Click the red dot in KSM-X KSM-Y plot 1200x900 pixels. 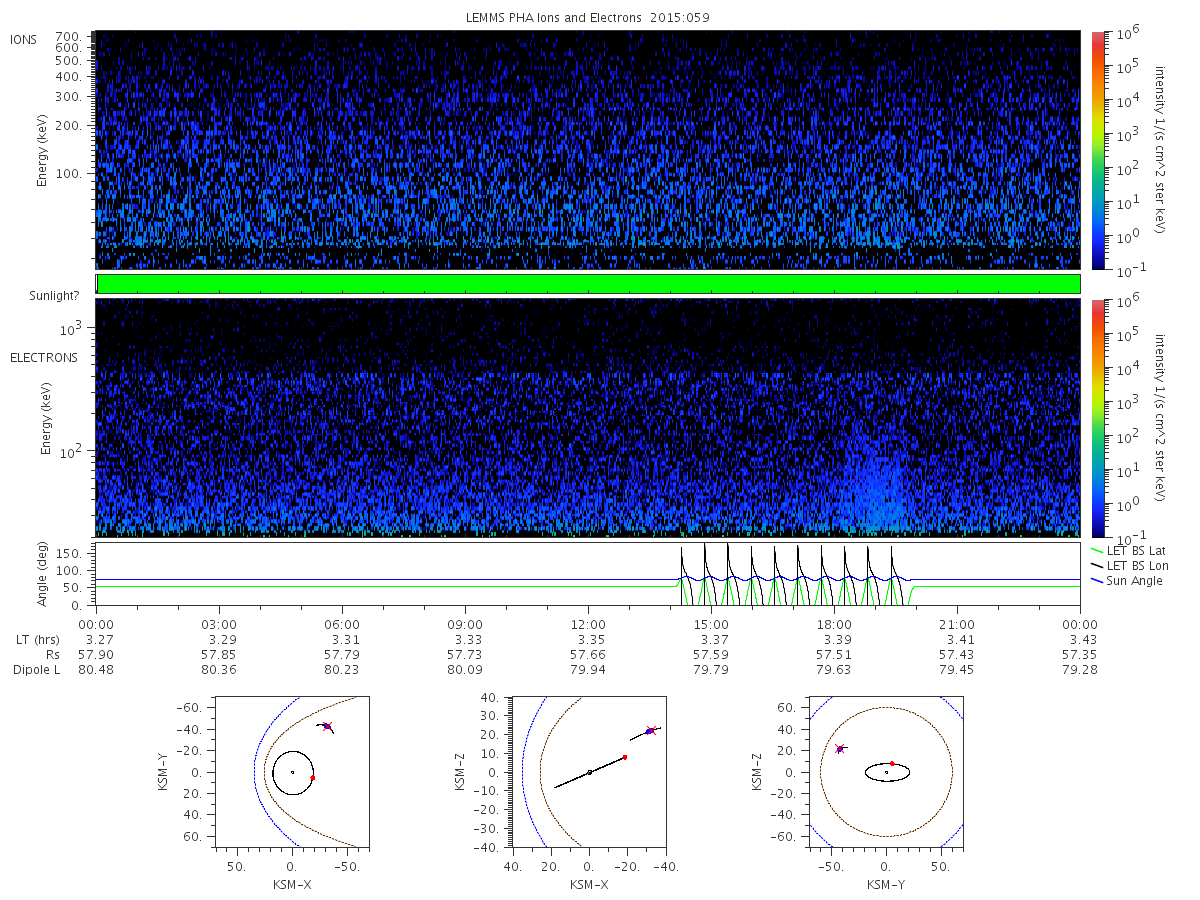313,777
